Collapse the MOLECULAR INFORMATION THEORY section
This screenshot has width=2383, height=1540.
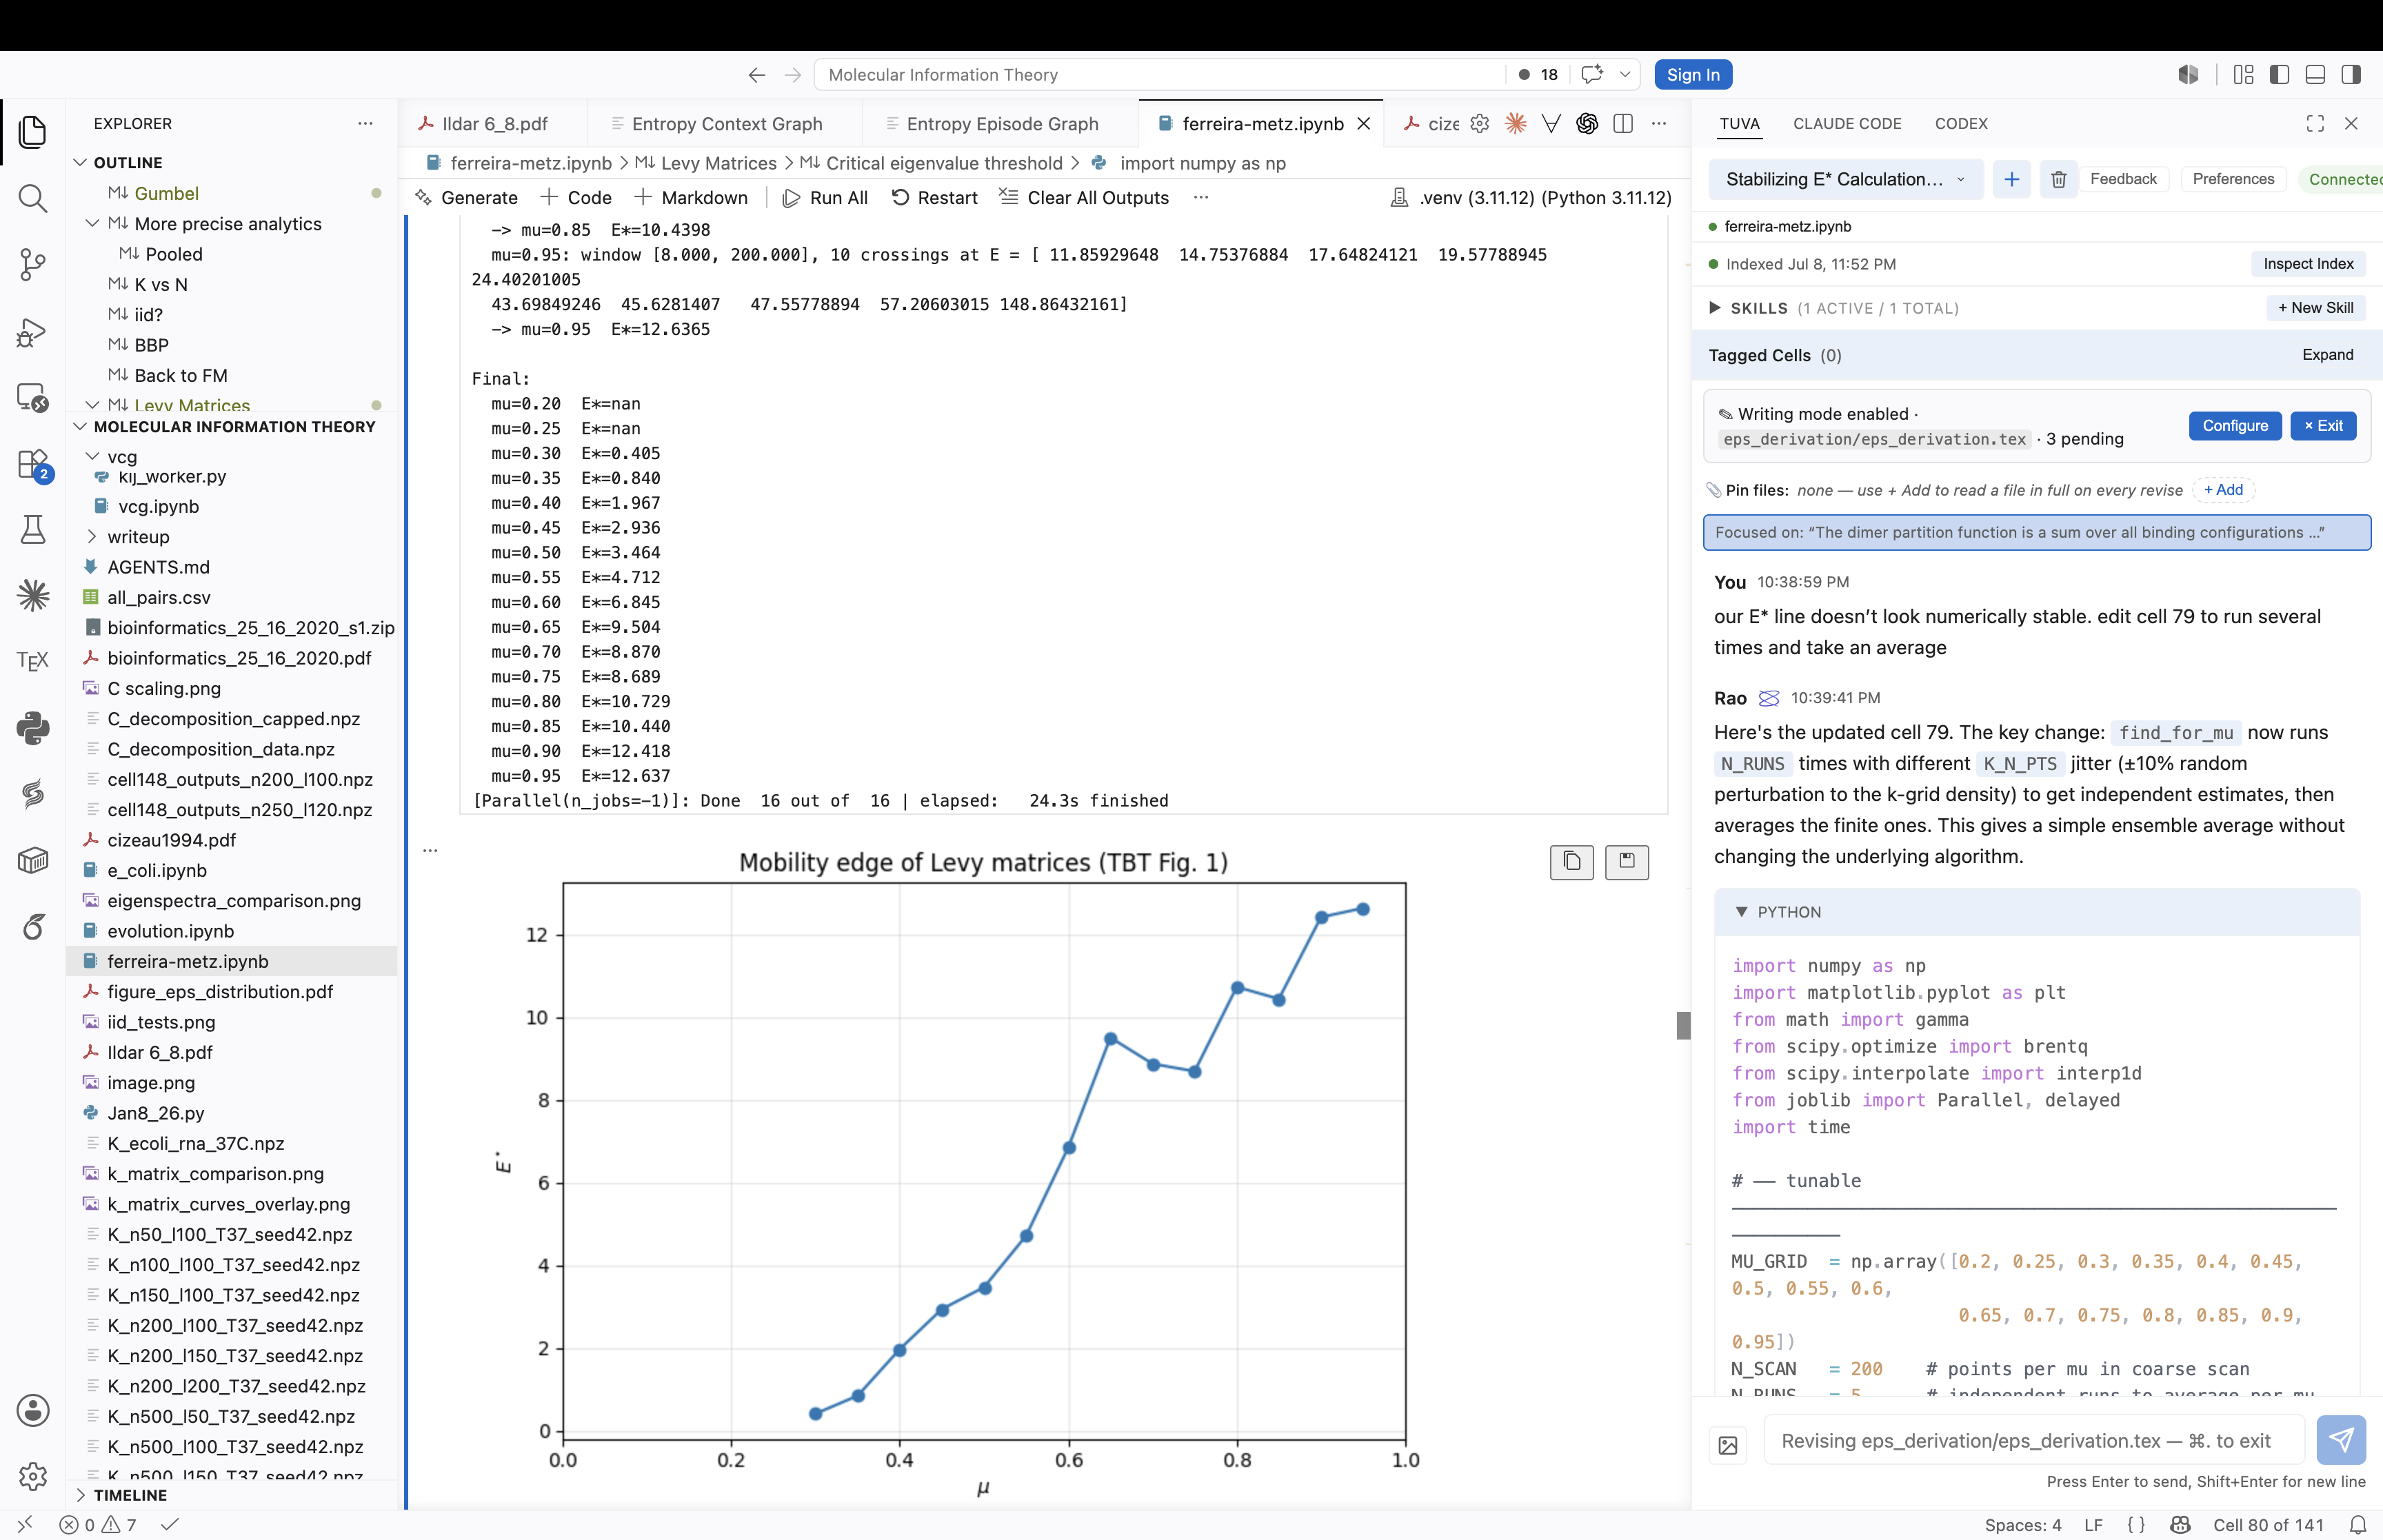pyautogui.click(x=81, y=426)
